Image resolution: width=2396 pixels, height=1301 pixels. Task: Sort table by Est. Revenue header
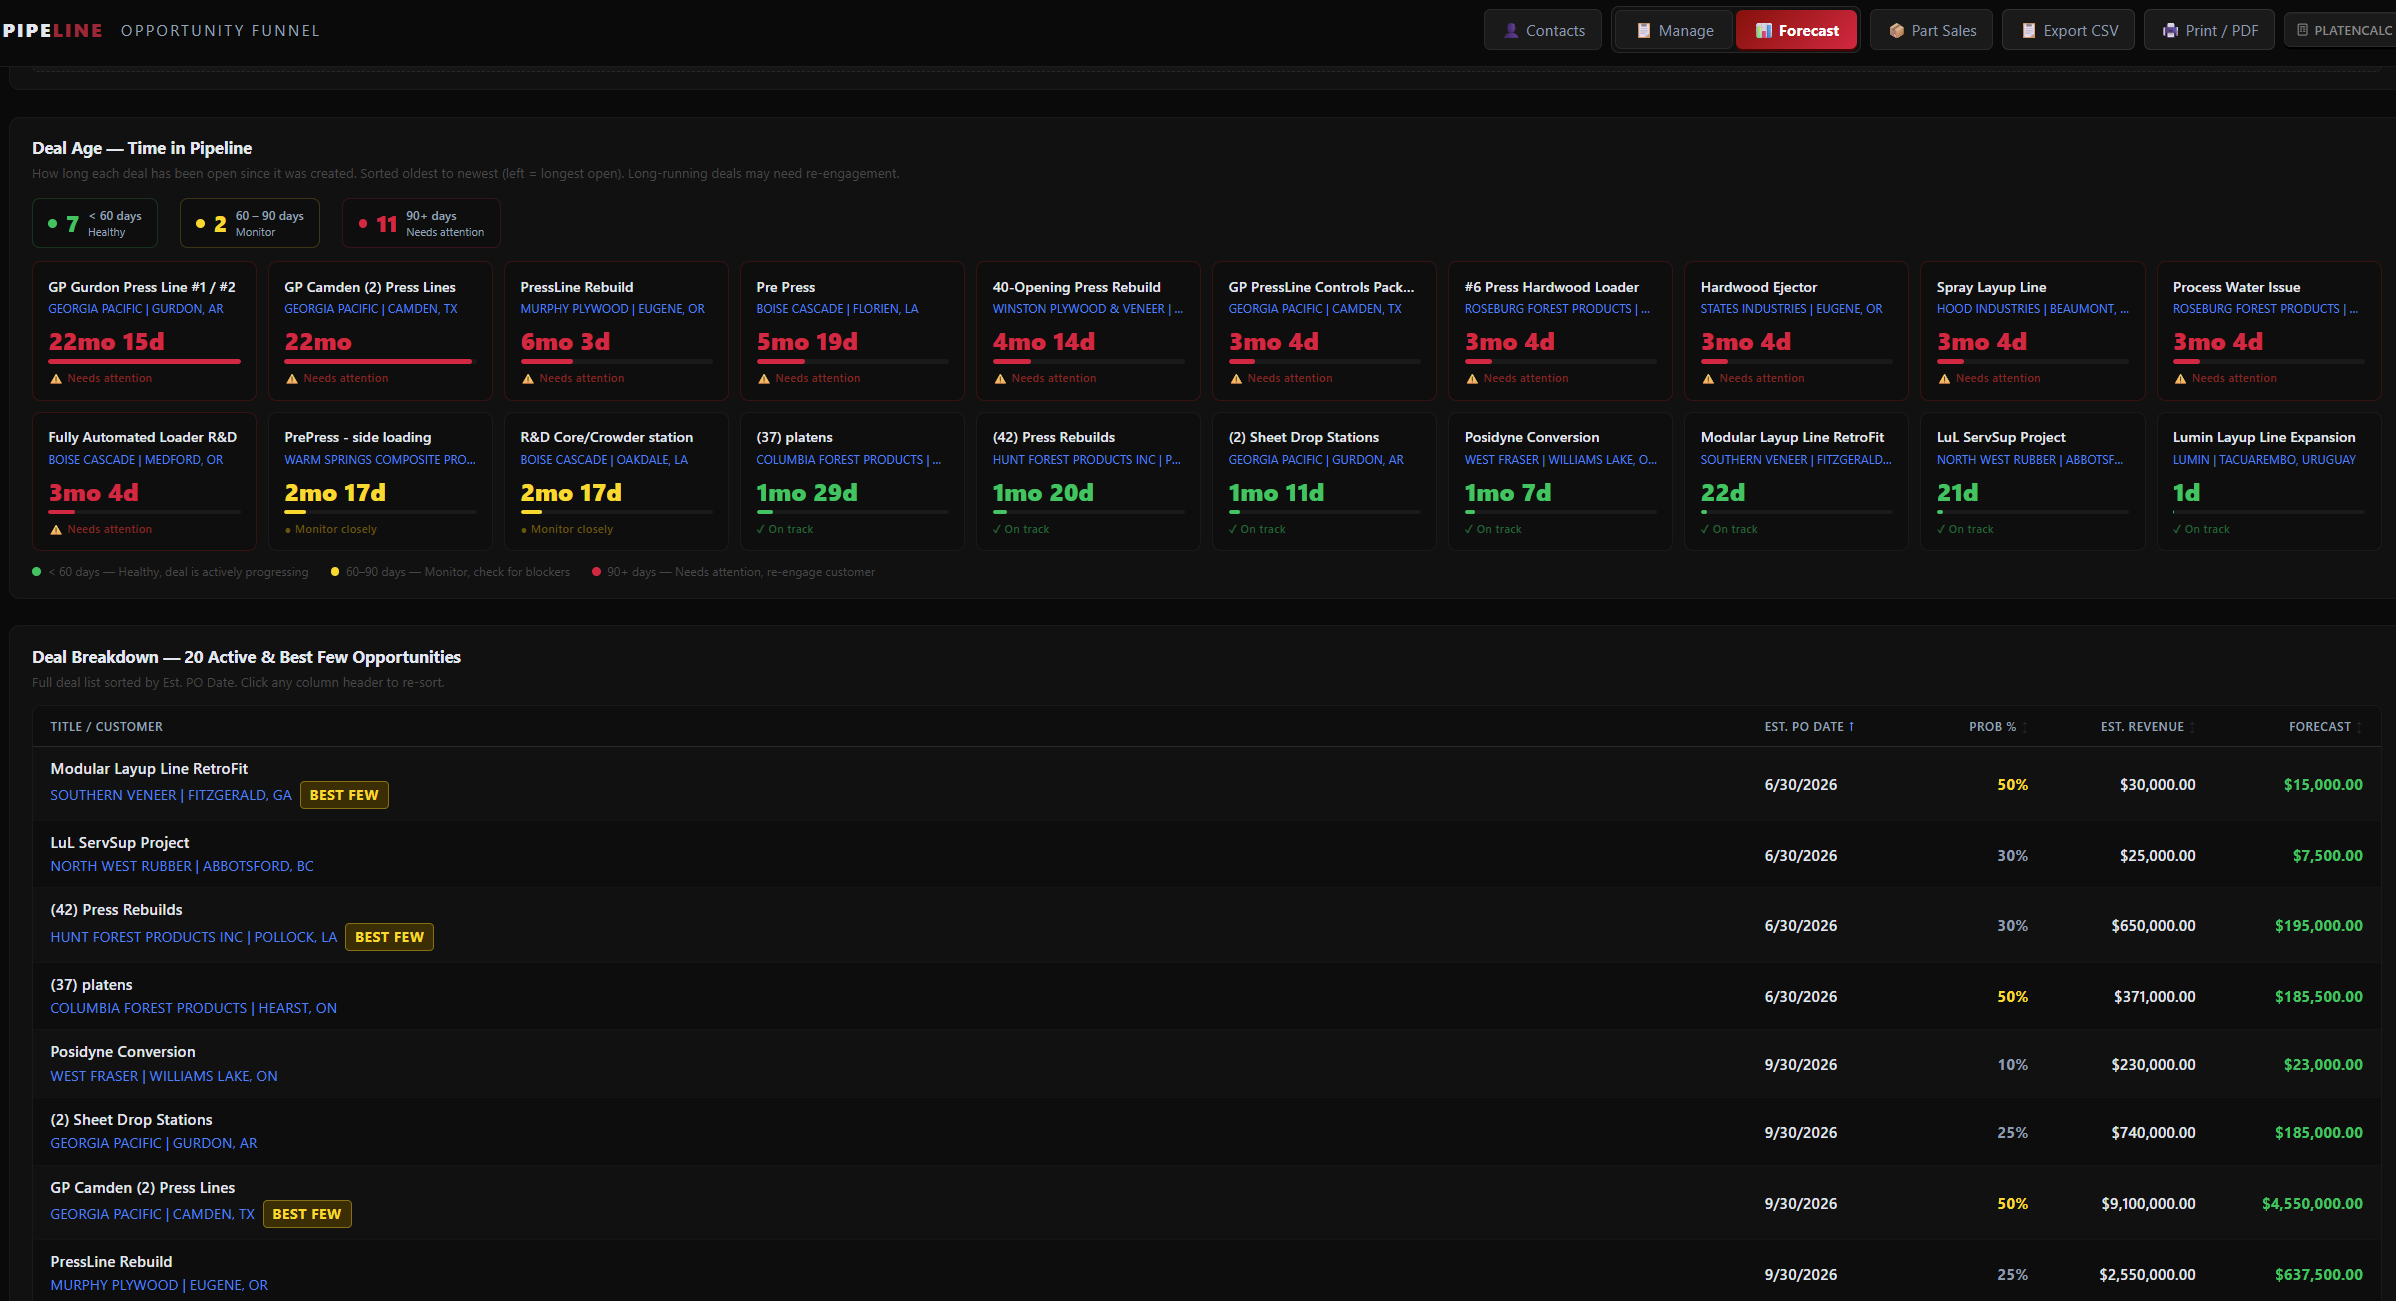(x=2147, y=727)
